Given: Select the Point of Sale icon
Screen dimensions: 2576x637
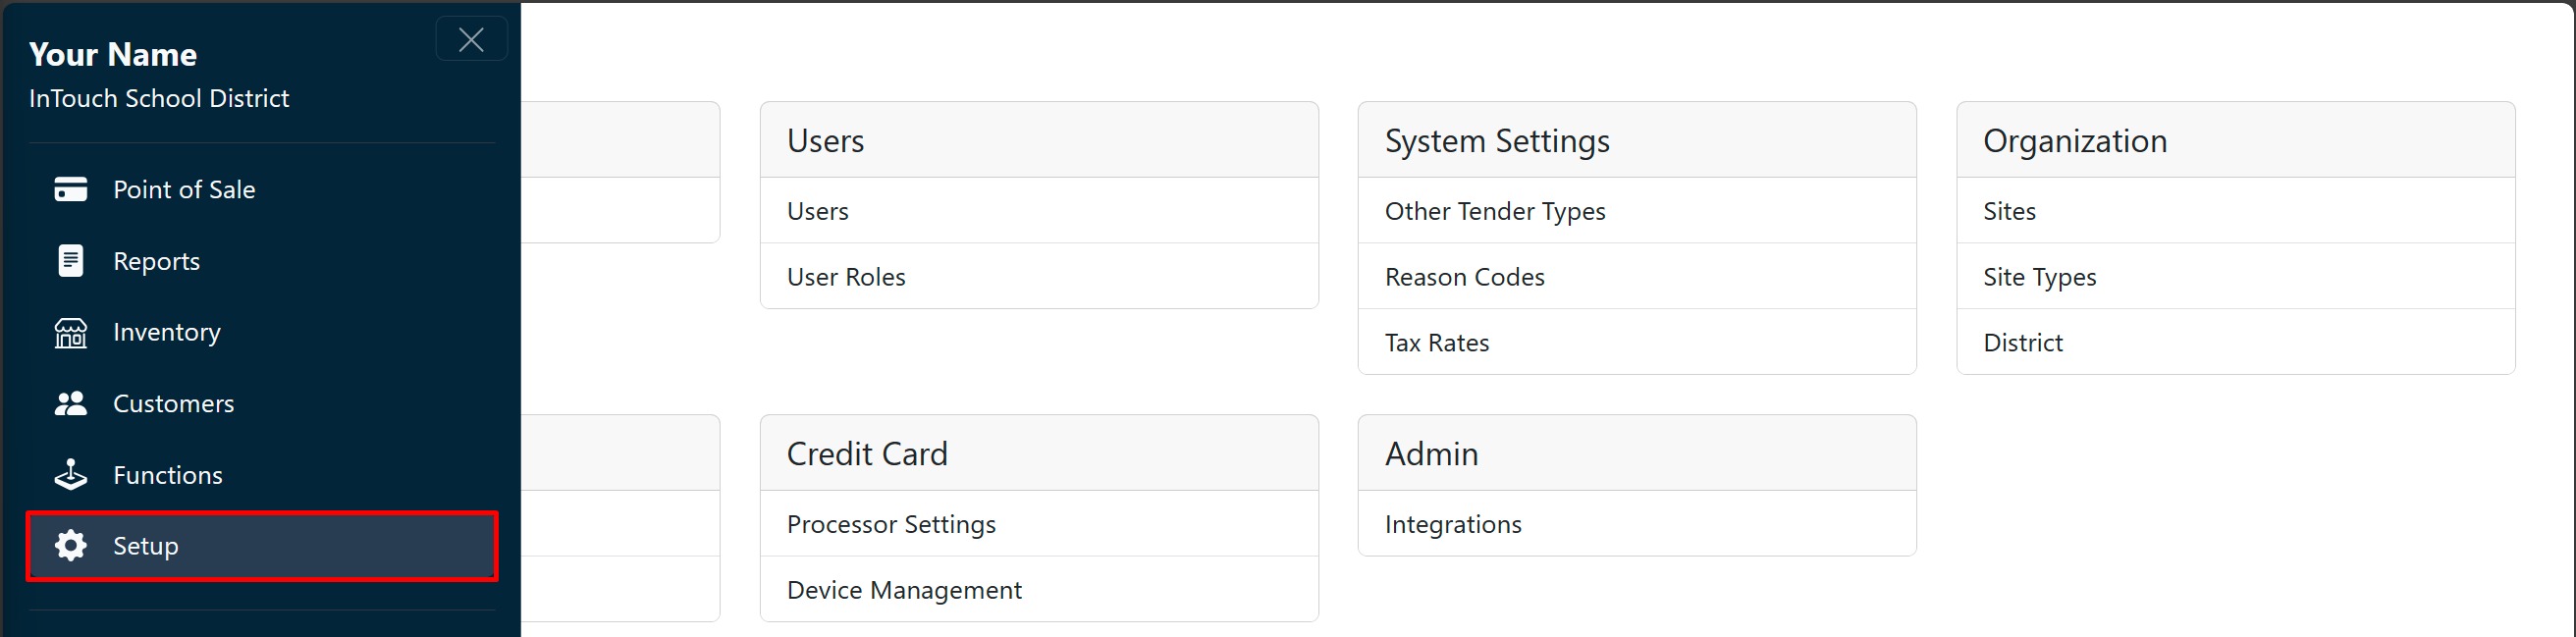Looking at the screenshot, I should [x=70, y=189].
